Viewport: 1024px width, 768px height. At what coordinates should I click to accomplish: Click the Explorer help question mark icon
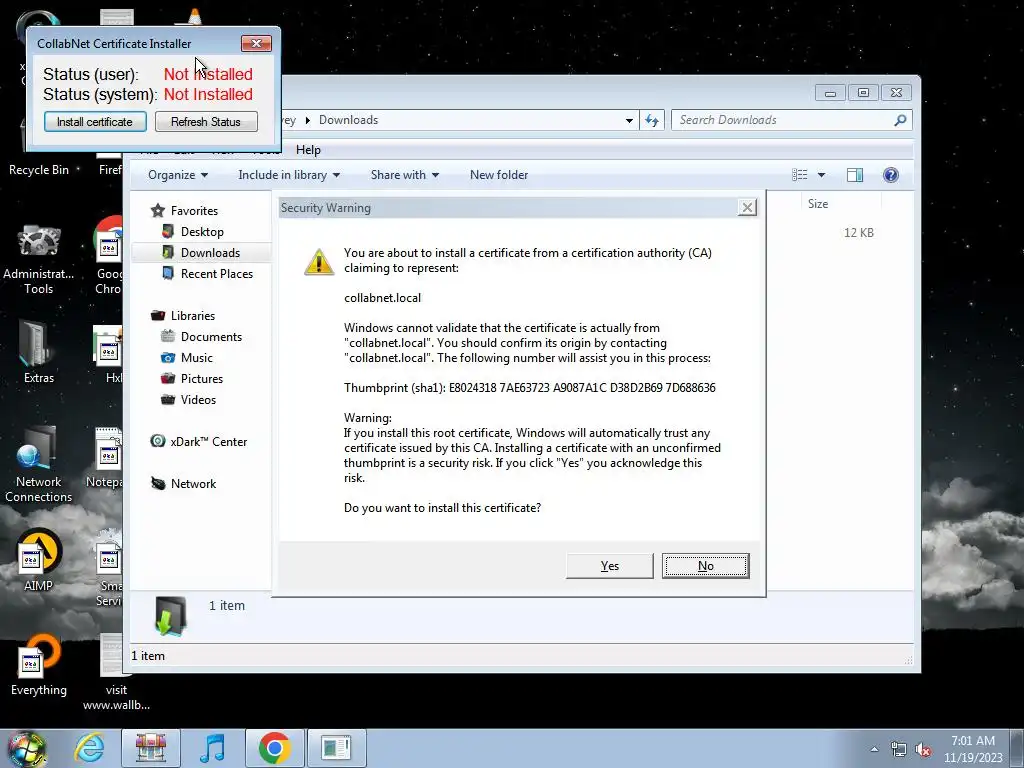click(x=891, y=175)
